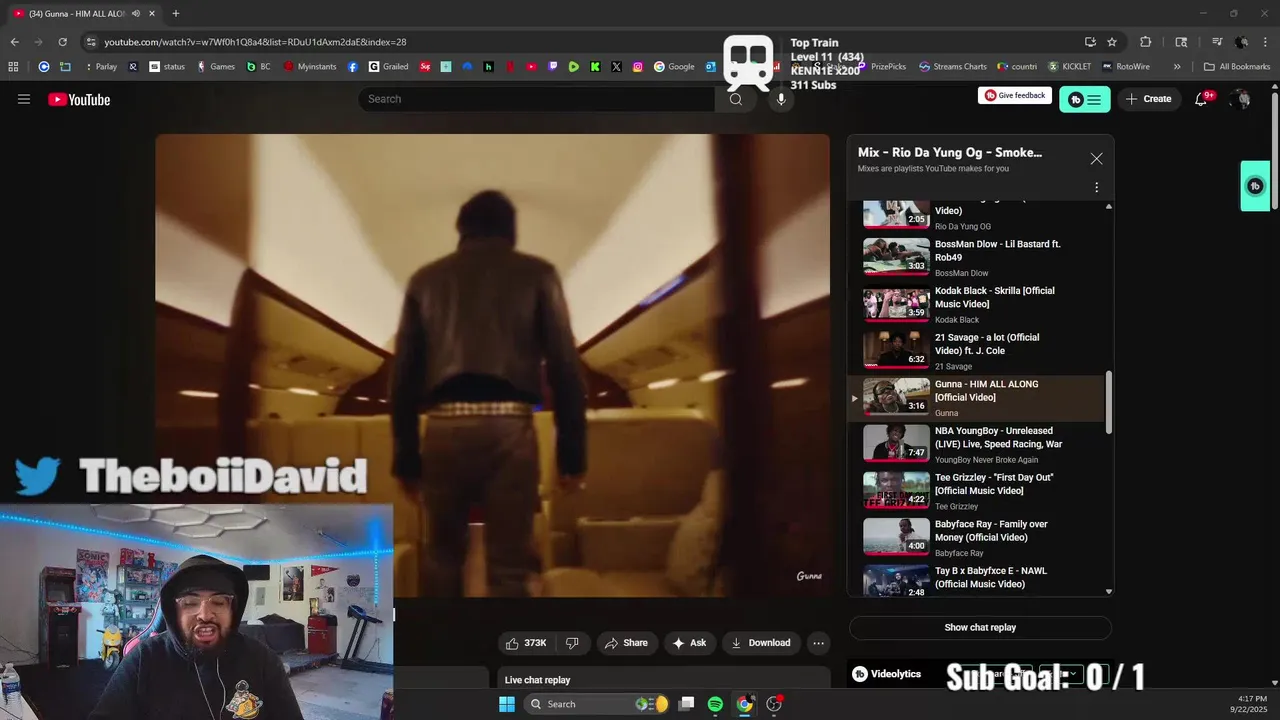
Task: Open the All Bookmarks folder
Action: point(1237,67)
